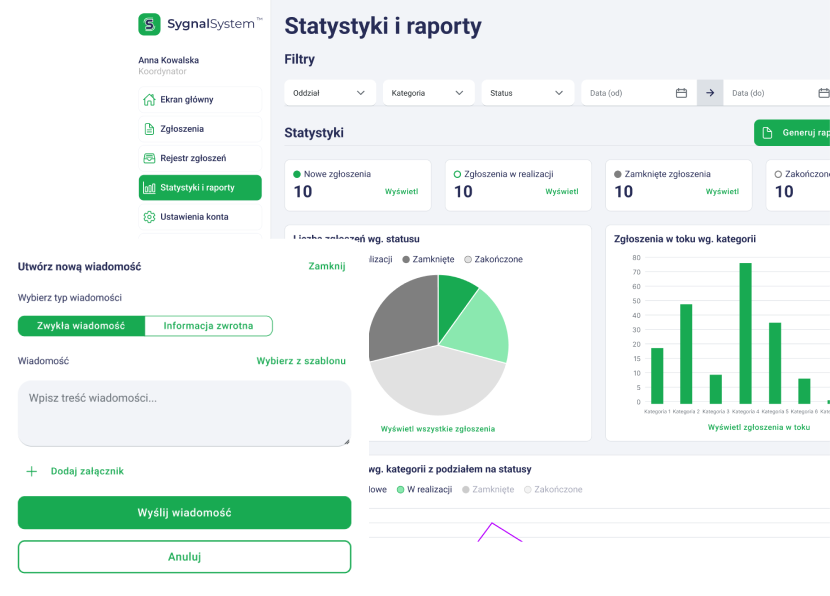Click the document icon beside Zgłoszenia
The height and width of the screenshot is (596, 830).
click(x=149, y=129)
